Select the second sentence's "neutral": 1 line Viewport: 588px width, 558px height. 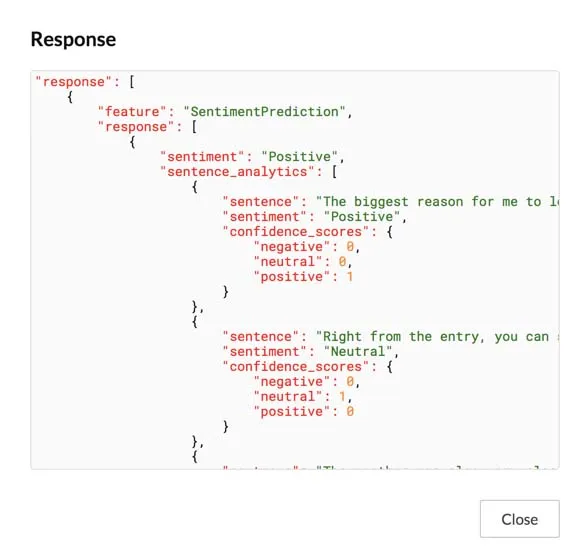pyautogui.click(x=303, y=397)
